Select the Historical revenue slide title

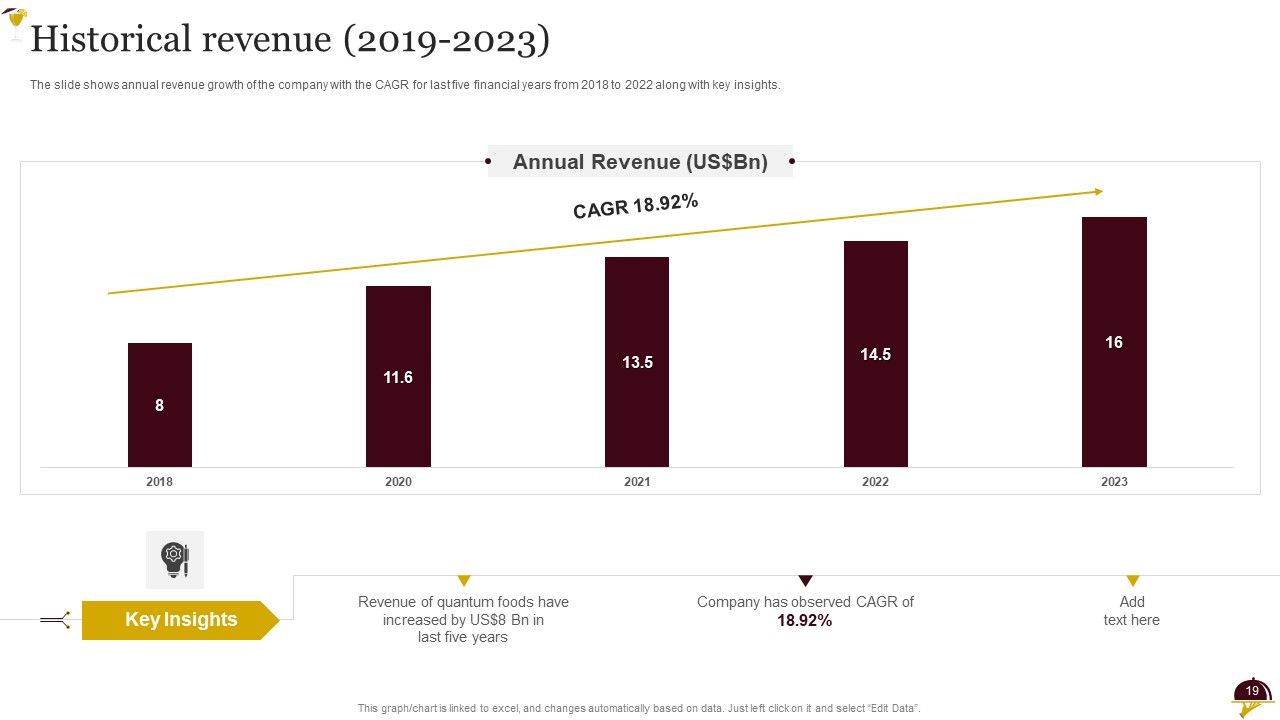[290, 39]
